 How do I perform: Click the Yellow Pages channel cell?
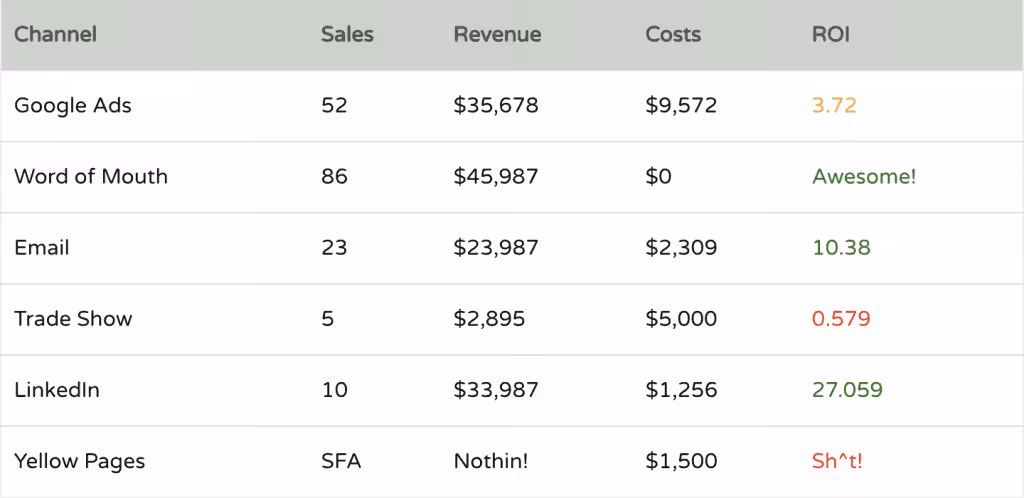coord(80,461)
